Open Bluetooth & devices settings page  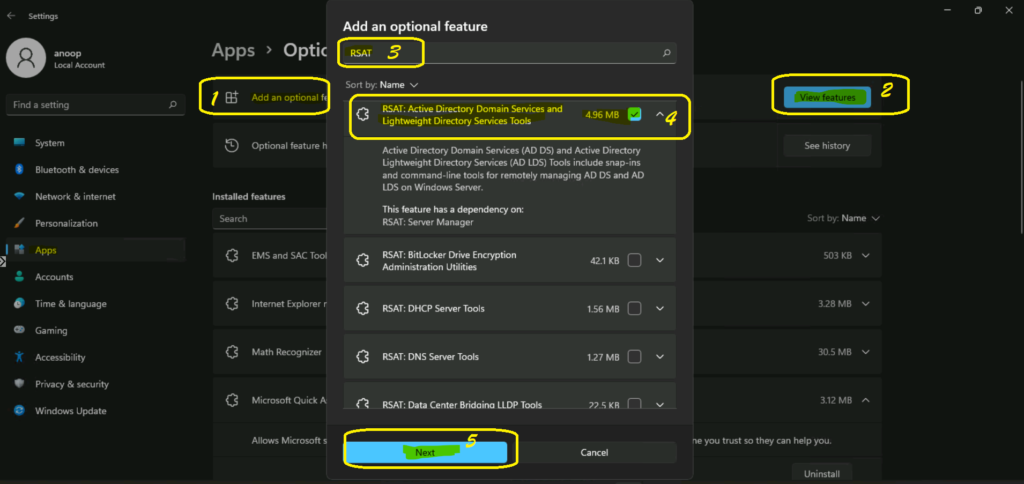tap(95, 169)
